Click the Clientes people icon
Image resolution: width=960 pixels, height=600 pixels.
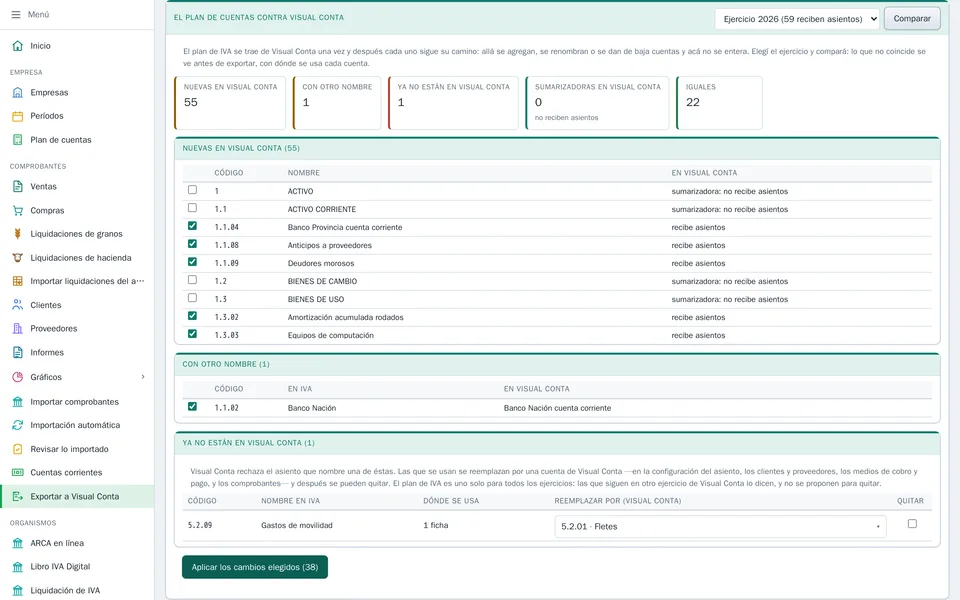18,305
